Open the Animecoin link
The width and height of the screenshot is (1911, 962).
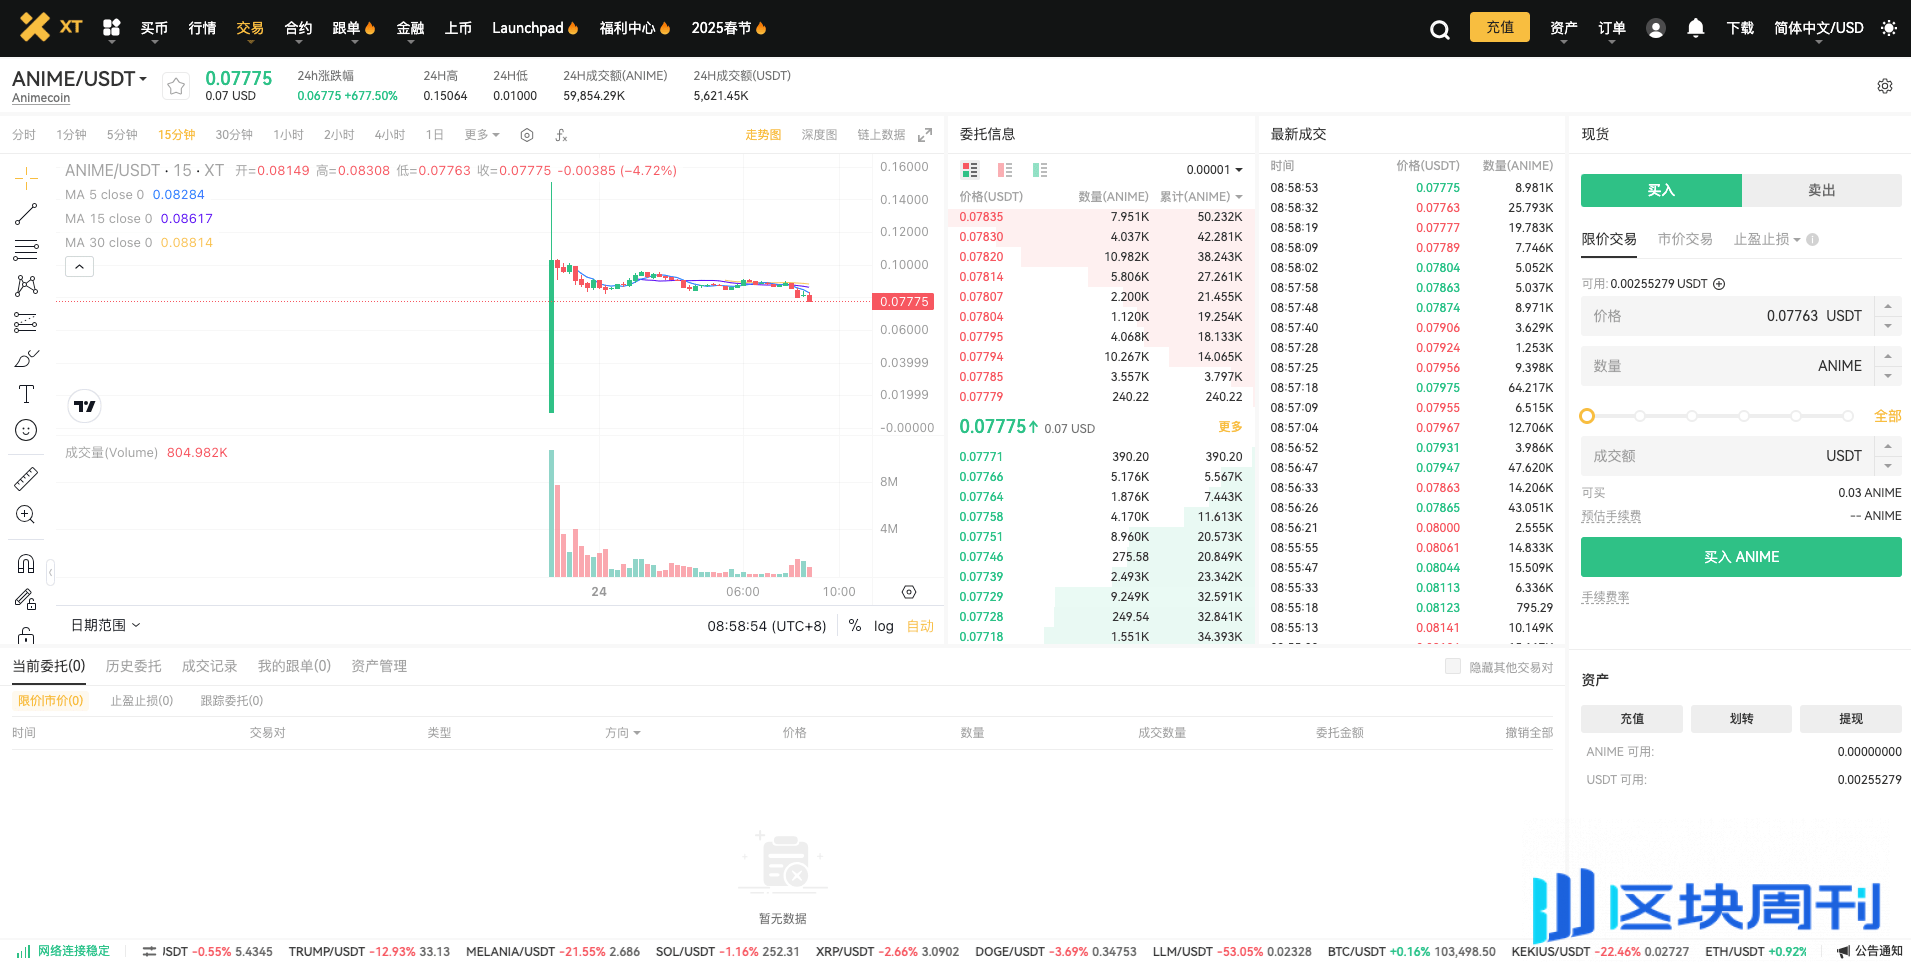41,98
